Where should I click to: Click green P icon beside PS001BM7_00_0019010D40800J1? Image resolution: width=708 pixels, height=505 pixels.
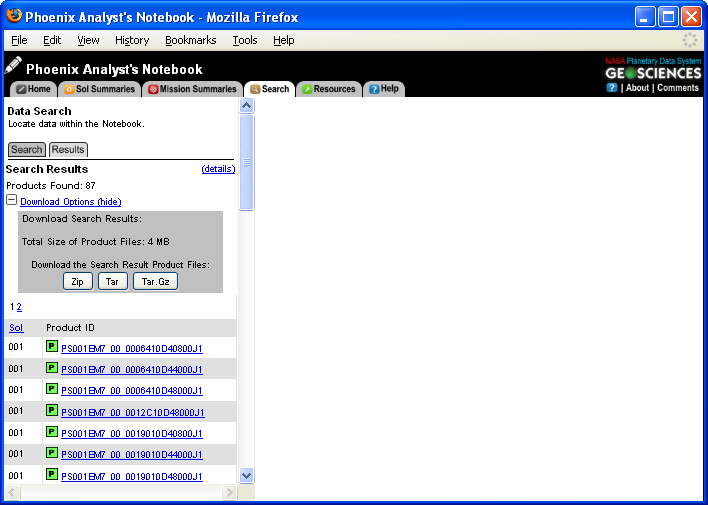(52, 431)
